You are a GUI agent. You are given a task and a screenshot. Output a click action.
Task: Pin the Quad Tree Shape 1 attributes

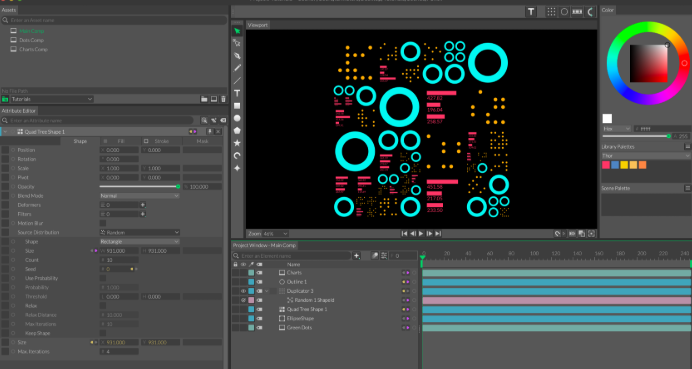[x=210, y=132]
